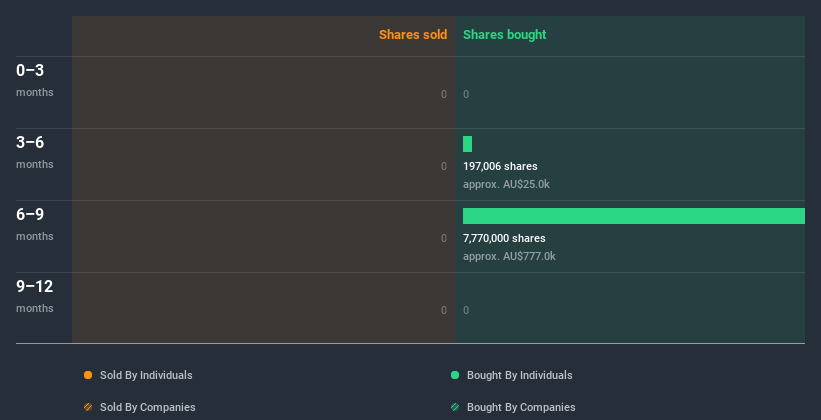This screenshot has width=821, height=420.
Task: Select the Shares sold column header
Action: pos(412,35)
